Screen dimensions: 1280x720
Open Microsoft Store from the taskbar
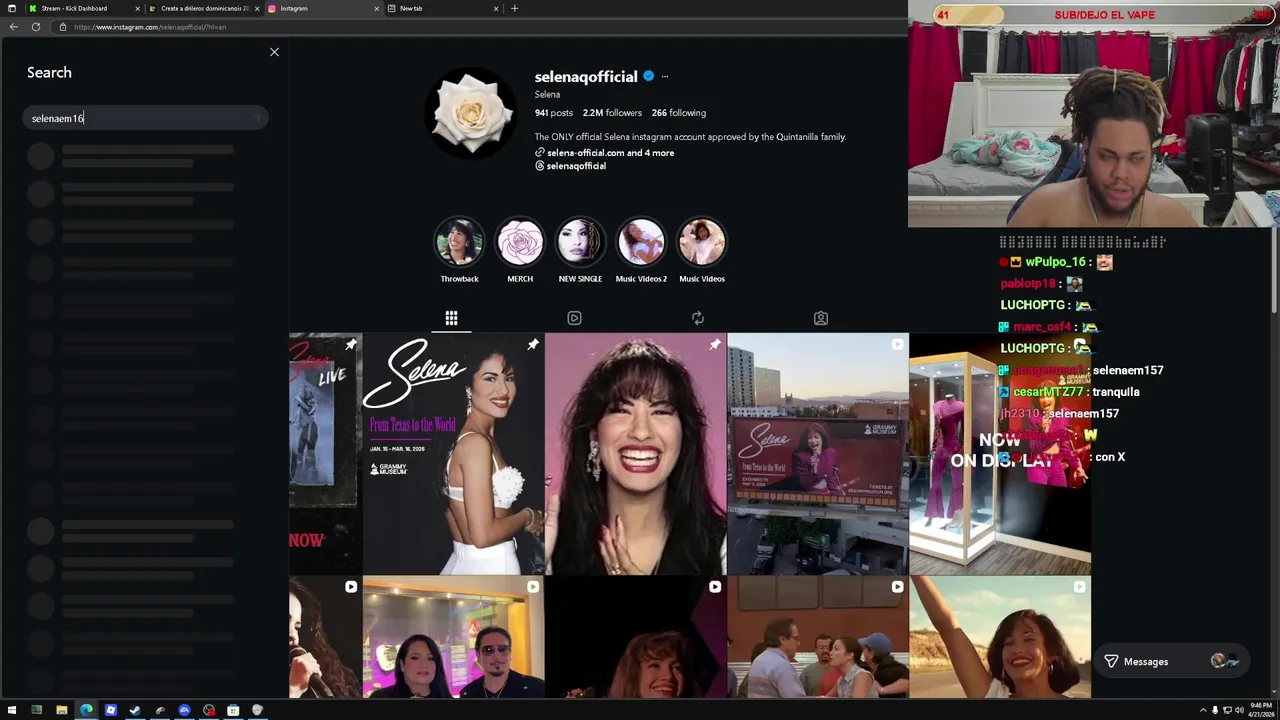point(233,710)
